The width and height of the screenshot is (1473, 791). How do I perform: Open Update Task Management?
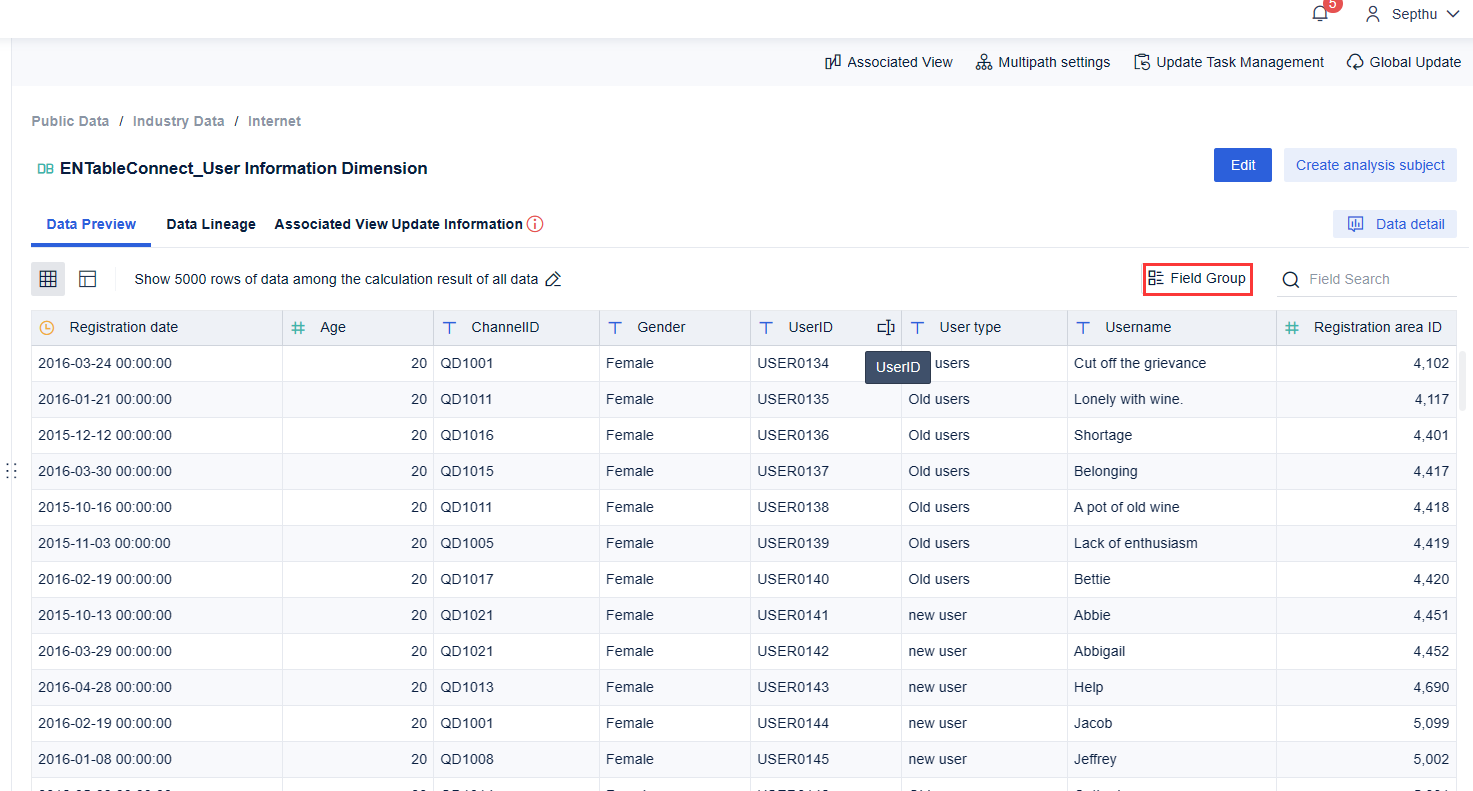click(1229, 62)
